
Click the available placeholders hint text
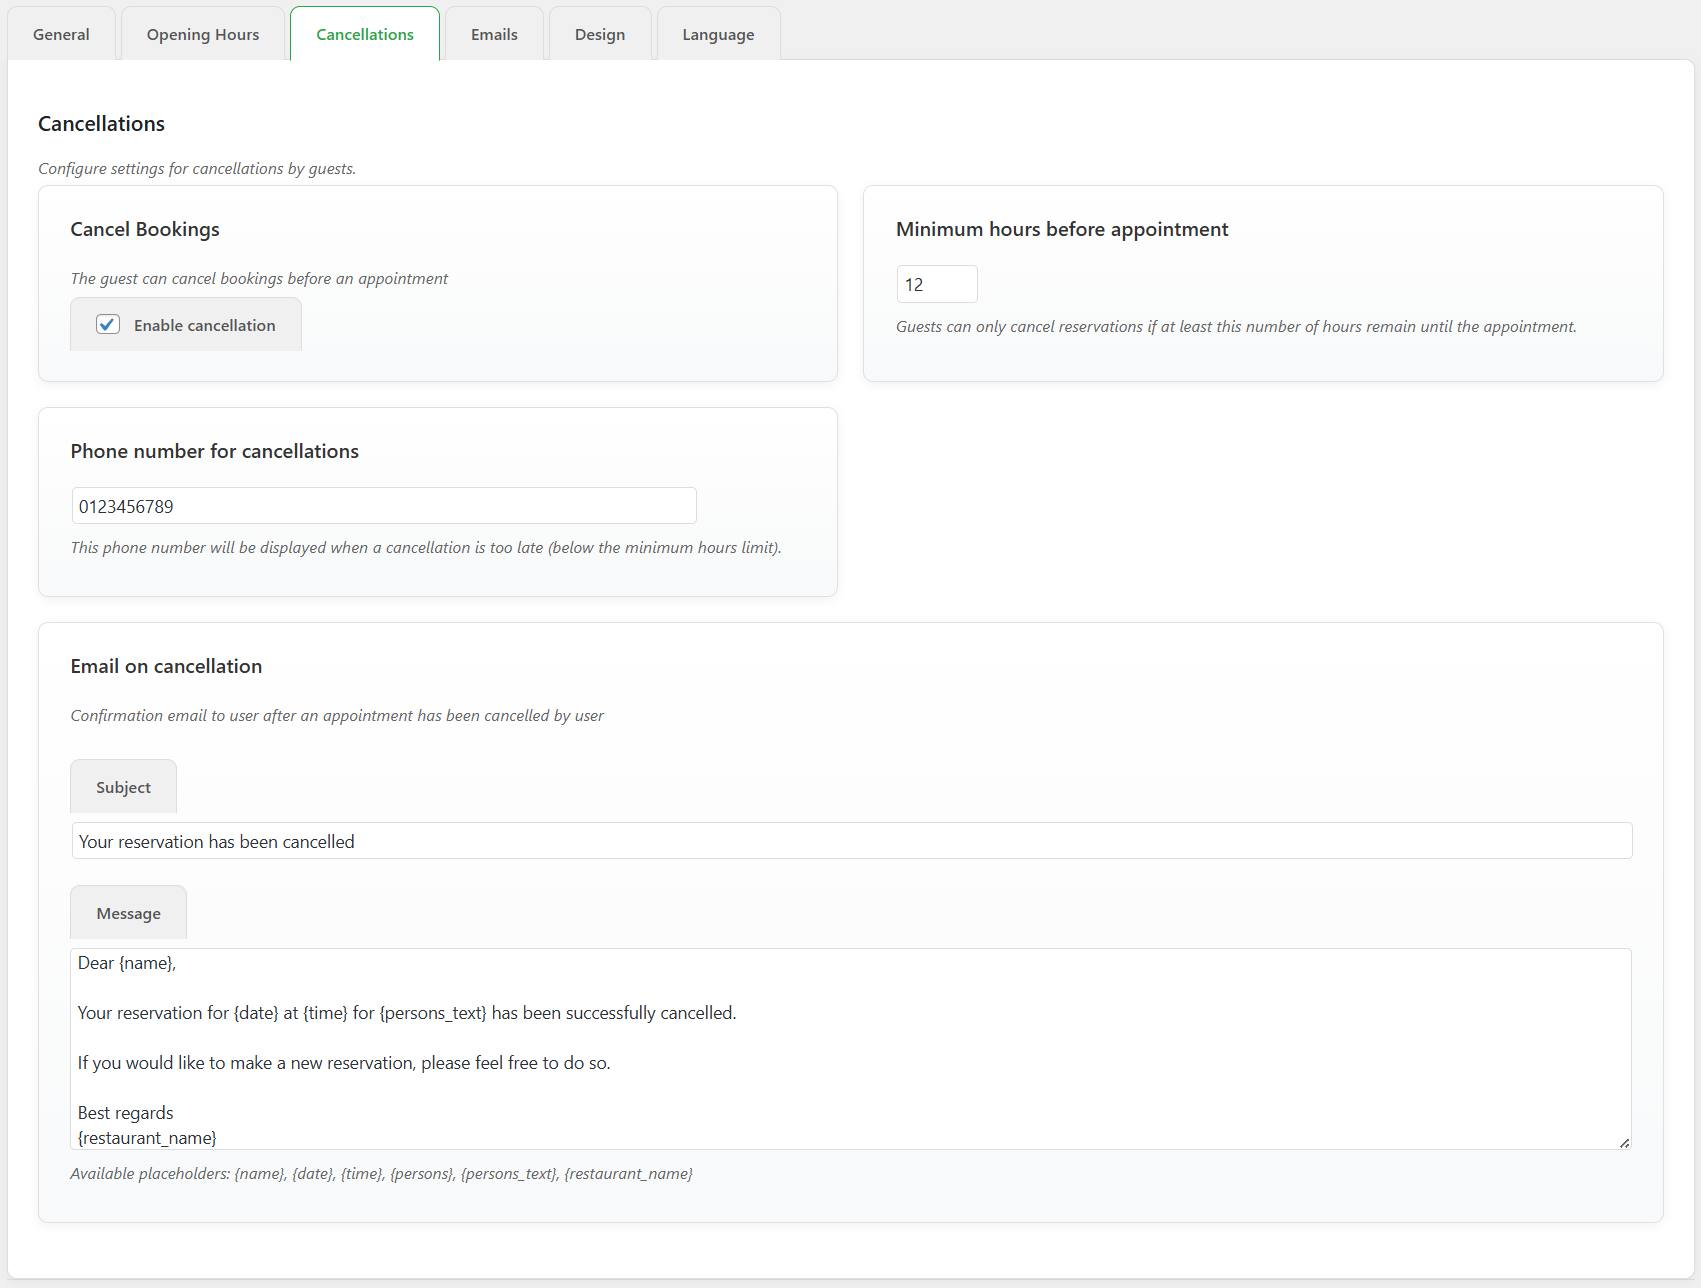point(382,1173)
